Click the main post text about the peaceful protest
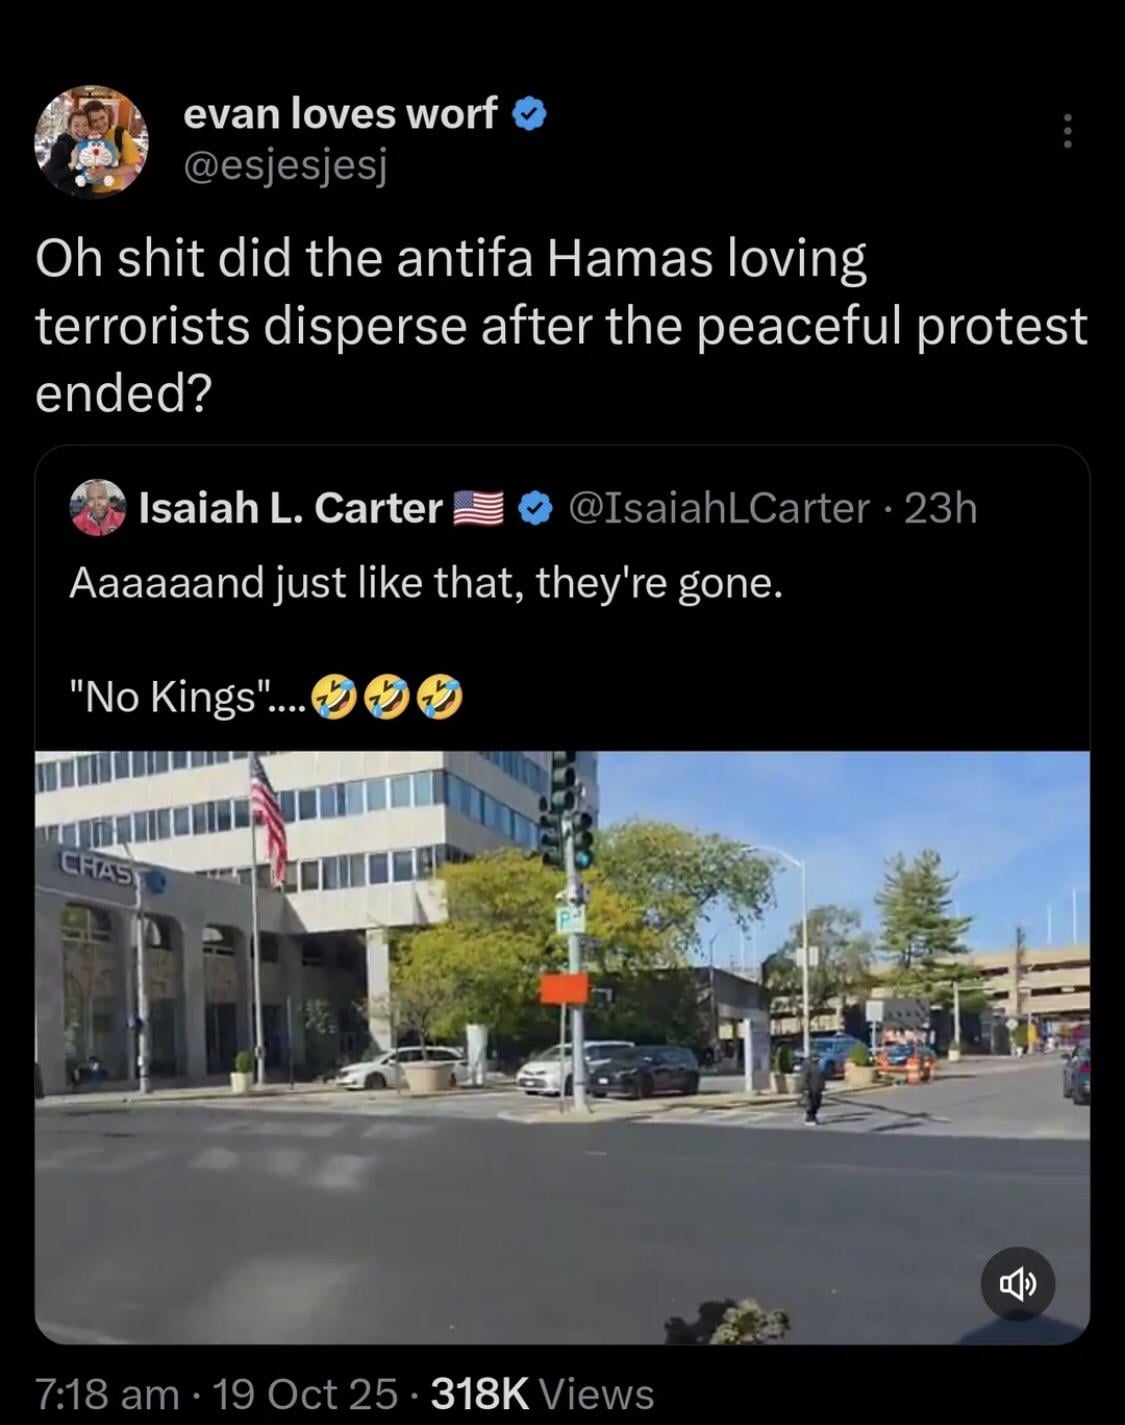Image resolution: width=1125 pixels, height=1425 pixels. click(x=560, y=325)
